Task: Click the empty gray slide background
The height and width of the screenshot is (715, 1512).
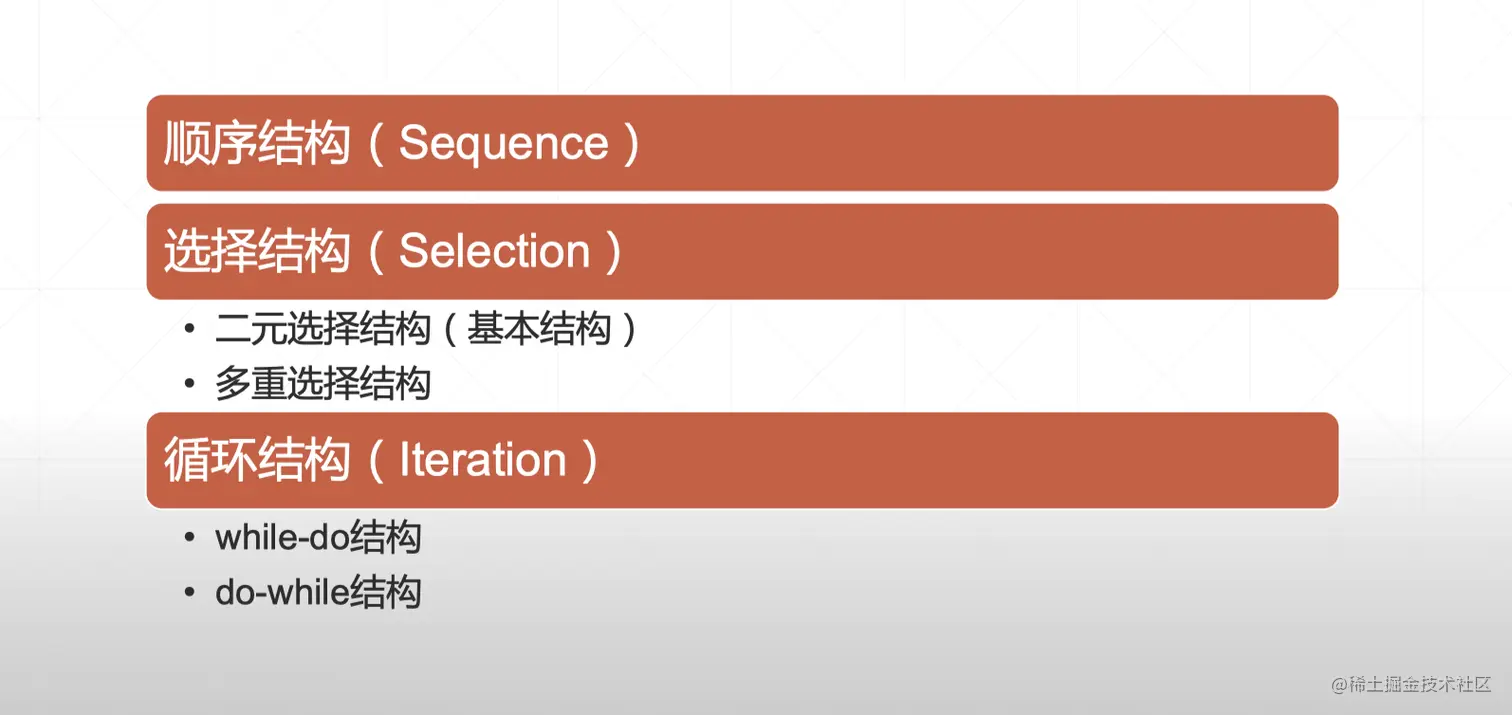Action: (900, 600)
